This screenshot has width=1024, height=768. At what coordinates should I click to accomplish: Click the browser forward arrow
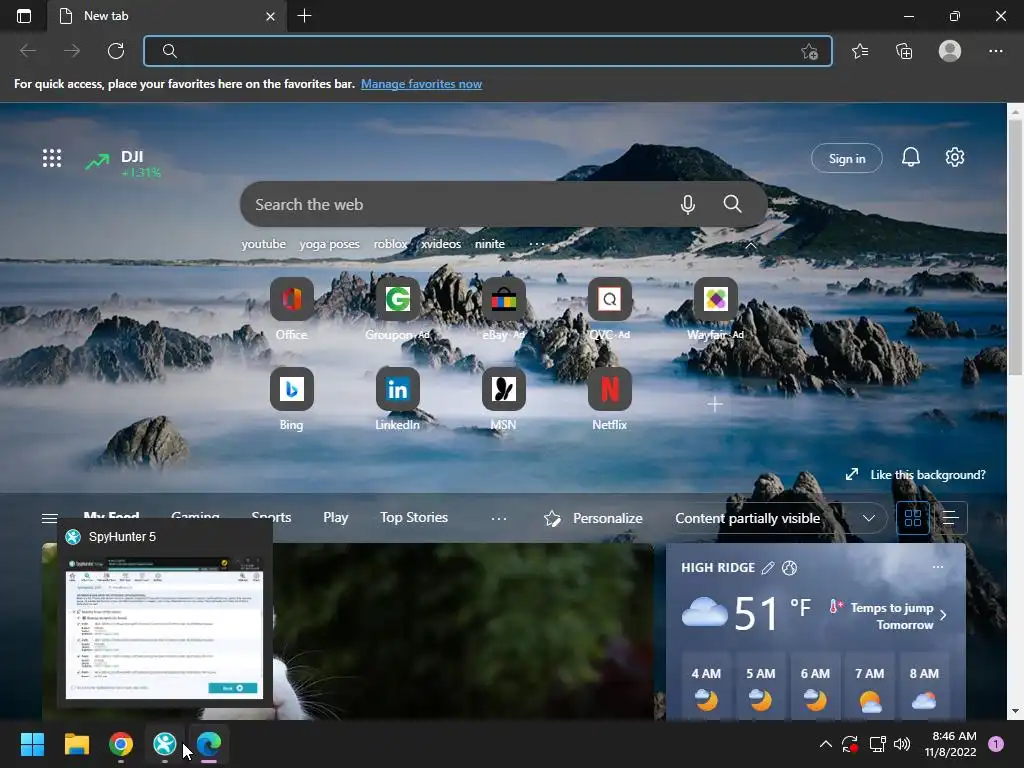click(x=72, y=51)
